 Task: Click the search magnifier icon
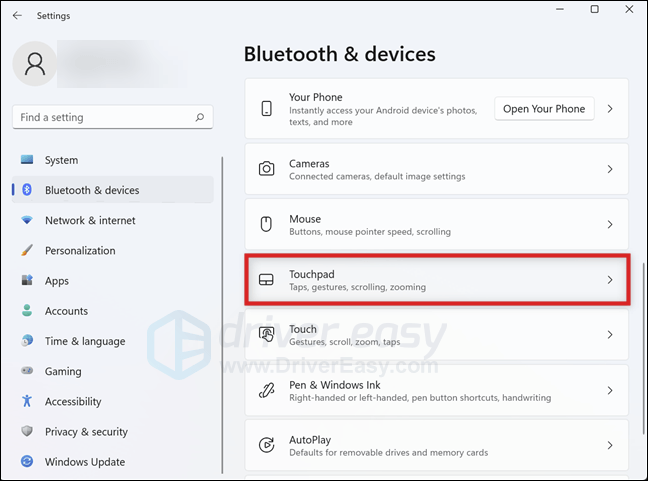[200, 117]
